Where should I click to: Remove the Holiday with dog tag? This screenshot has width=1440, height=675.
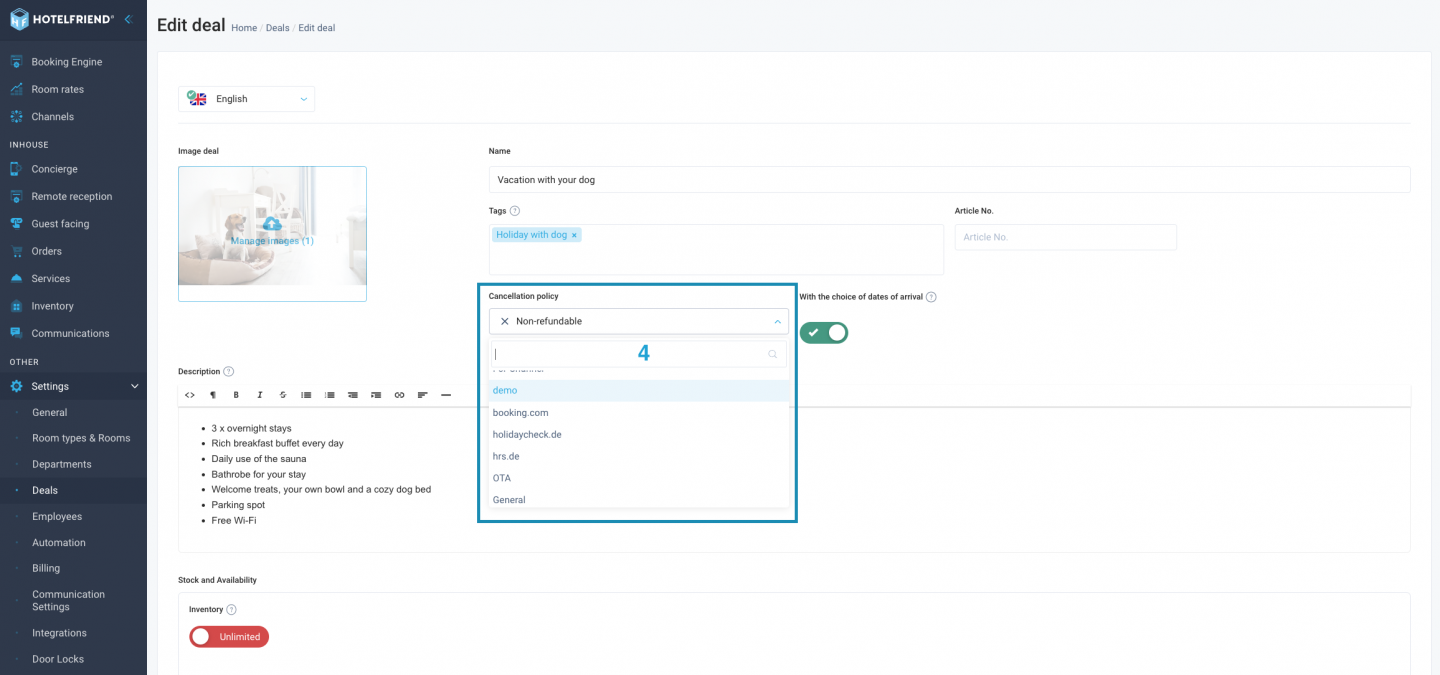tap(574, 235)
